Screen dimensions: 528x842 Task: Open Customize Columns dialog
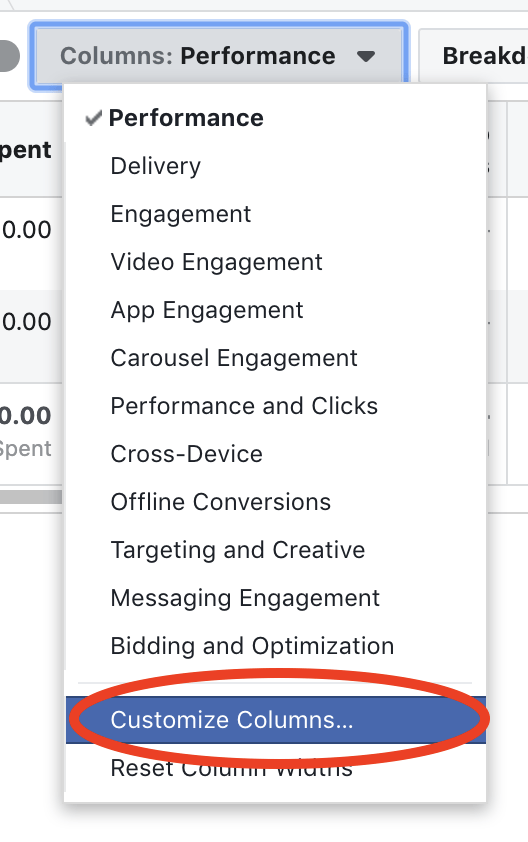click(x=276, y=720)
